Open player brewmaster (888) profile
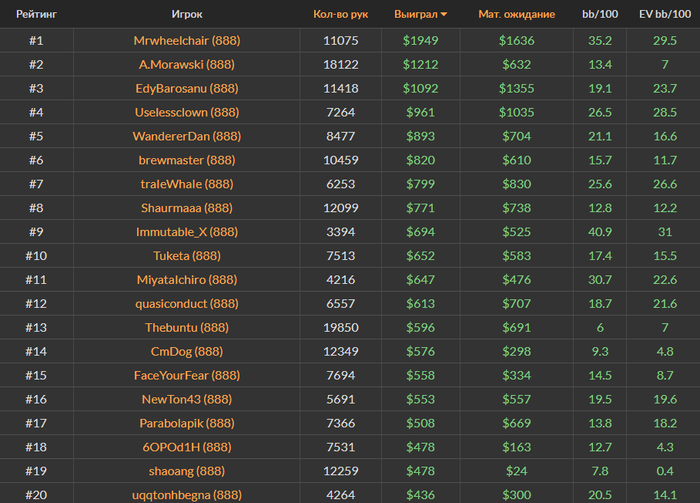Viewport: 700px width, 503px height. (x=187, y=160)
